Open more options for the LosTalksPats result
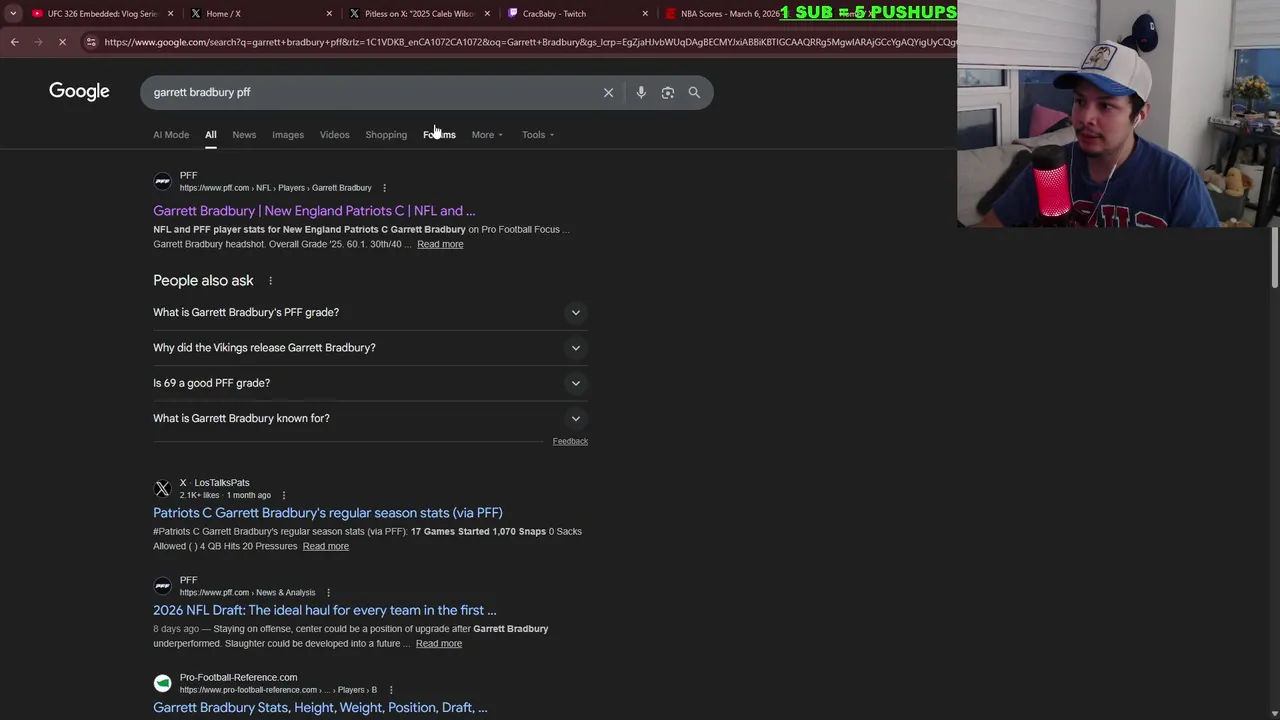 (283, 495)
